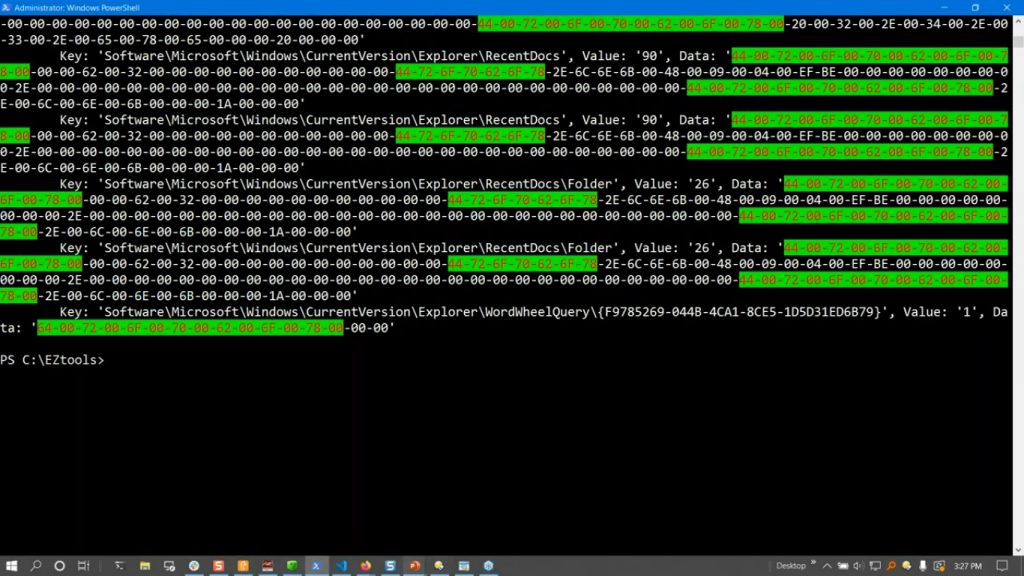Viewport: 1024px width, 576px height.
Task: Open the Windows Start menu
Action: [10, 566]
